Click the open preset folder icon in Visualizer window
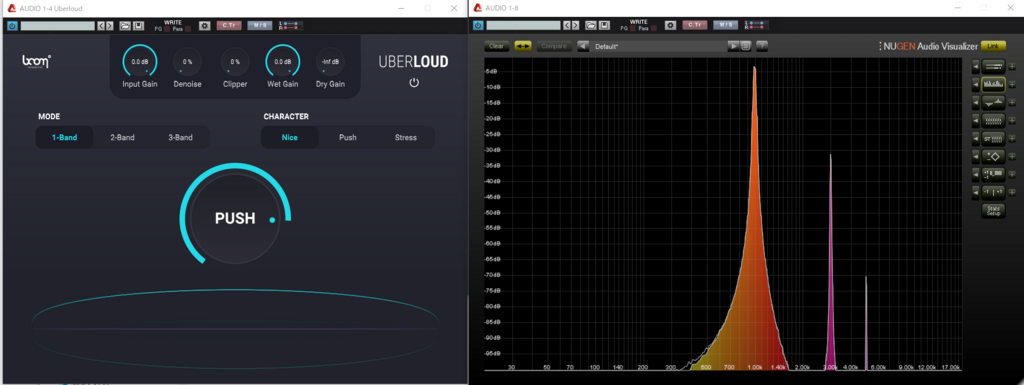 (591, 25)
